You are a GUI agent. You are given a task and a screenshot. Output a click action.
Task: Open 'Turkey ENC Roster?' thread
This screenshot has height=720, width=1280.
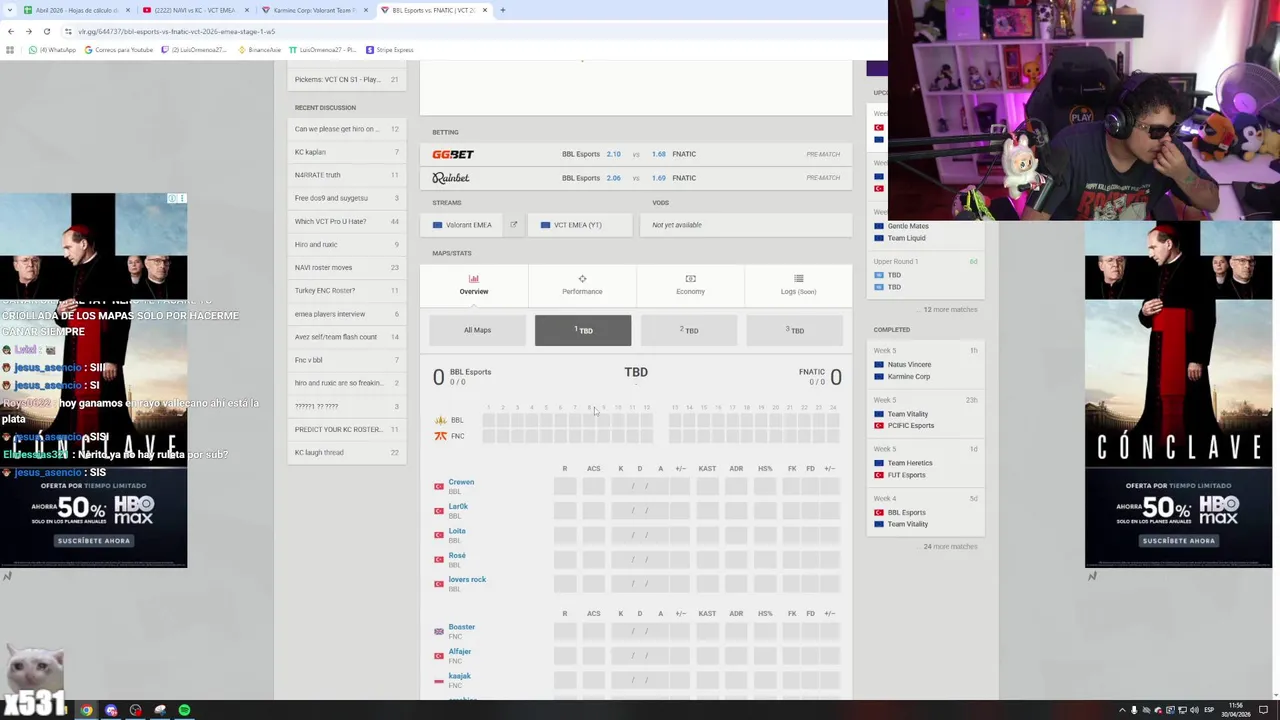click(346, 290)
